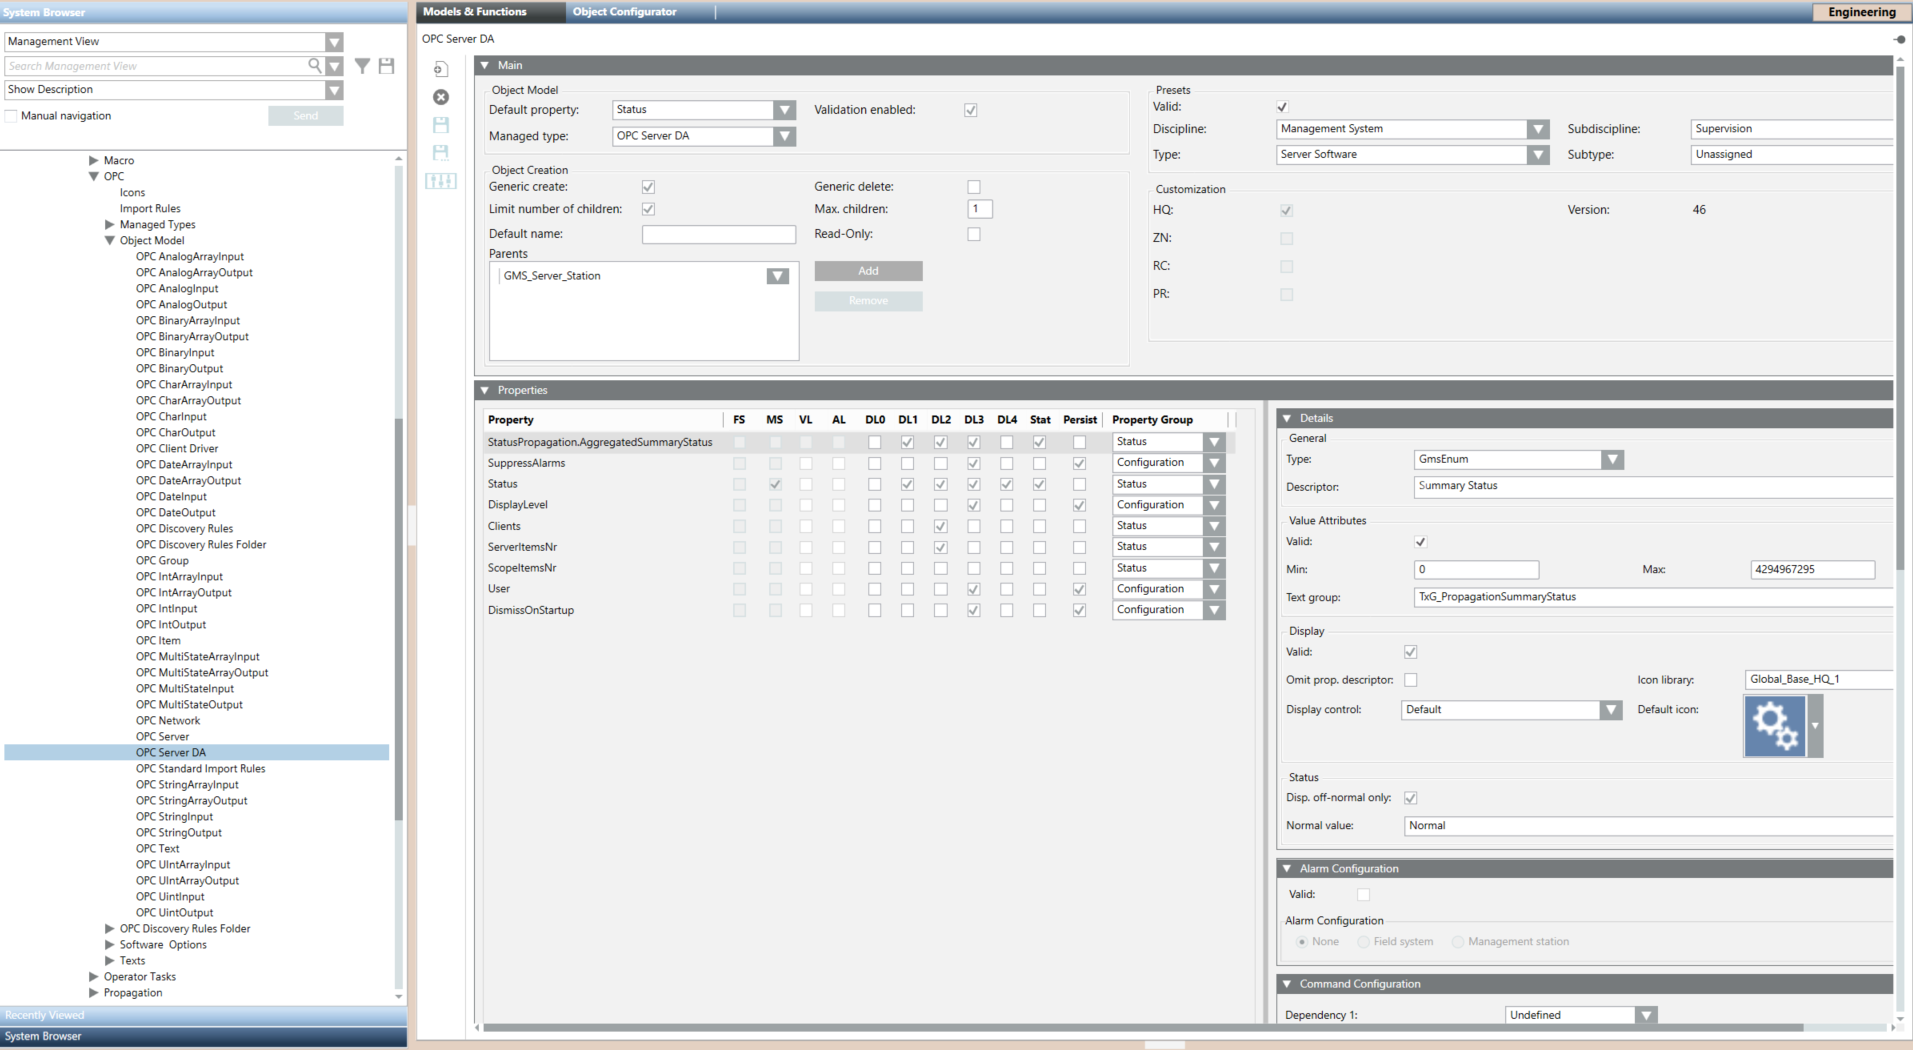Click the Engineering button at top right
This screenshot has height=1050, width=1913.
1860,12
